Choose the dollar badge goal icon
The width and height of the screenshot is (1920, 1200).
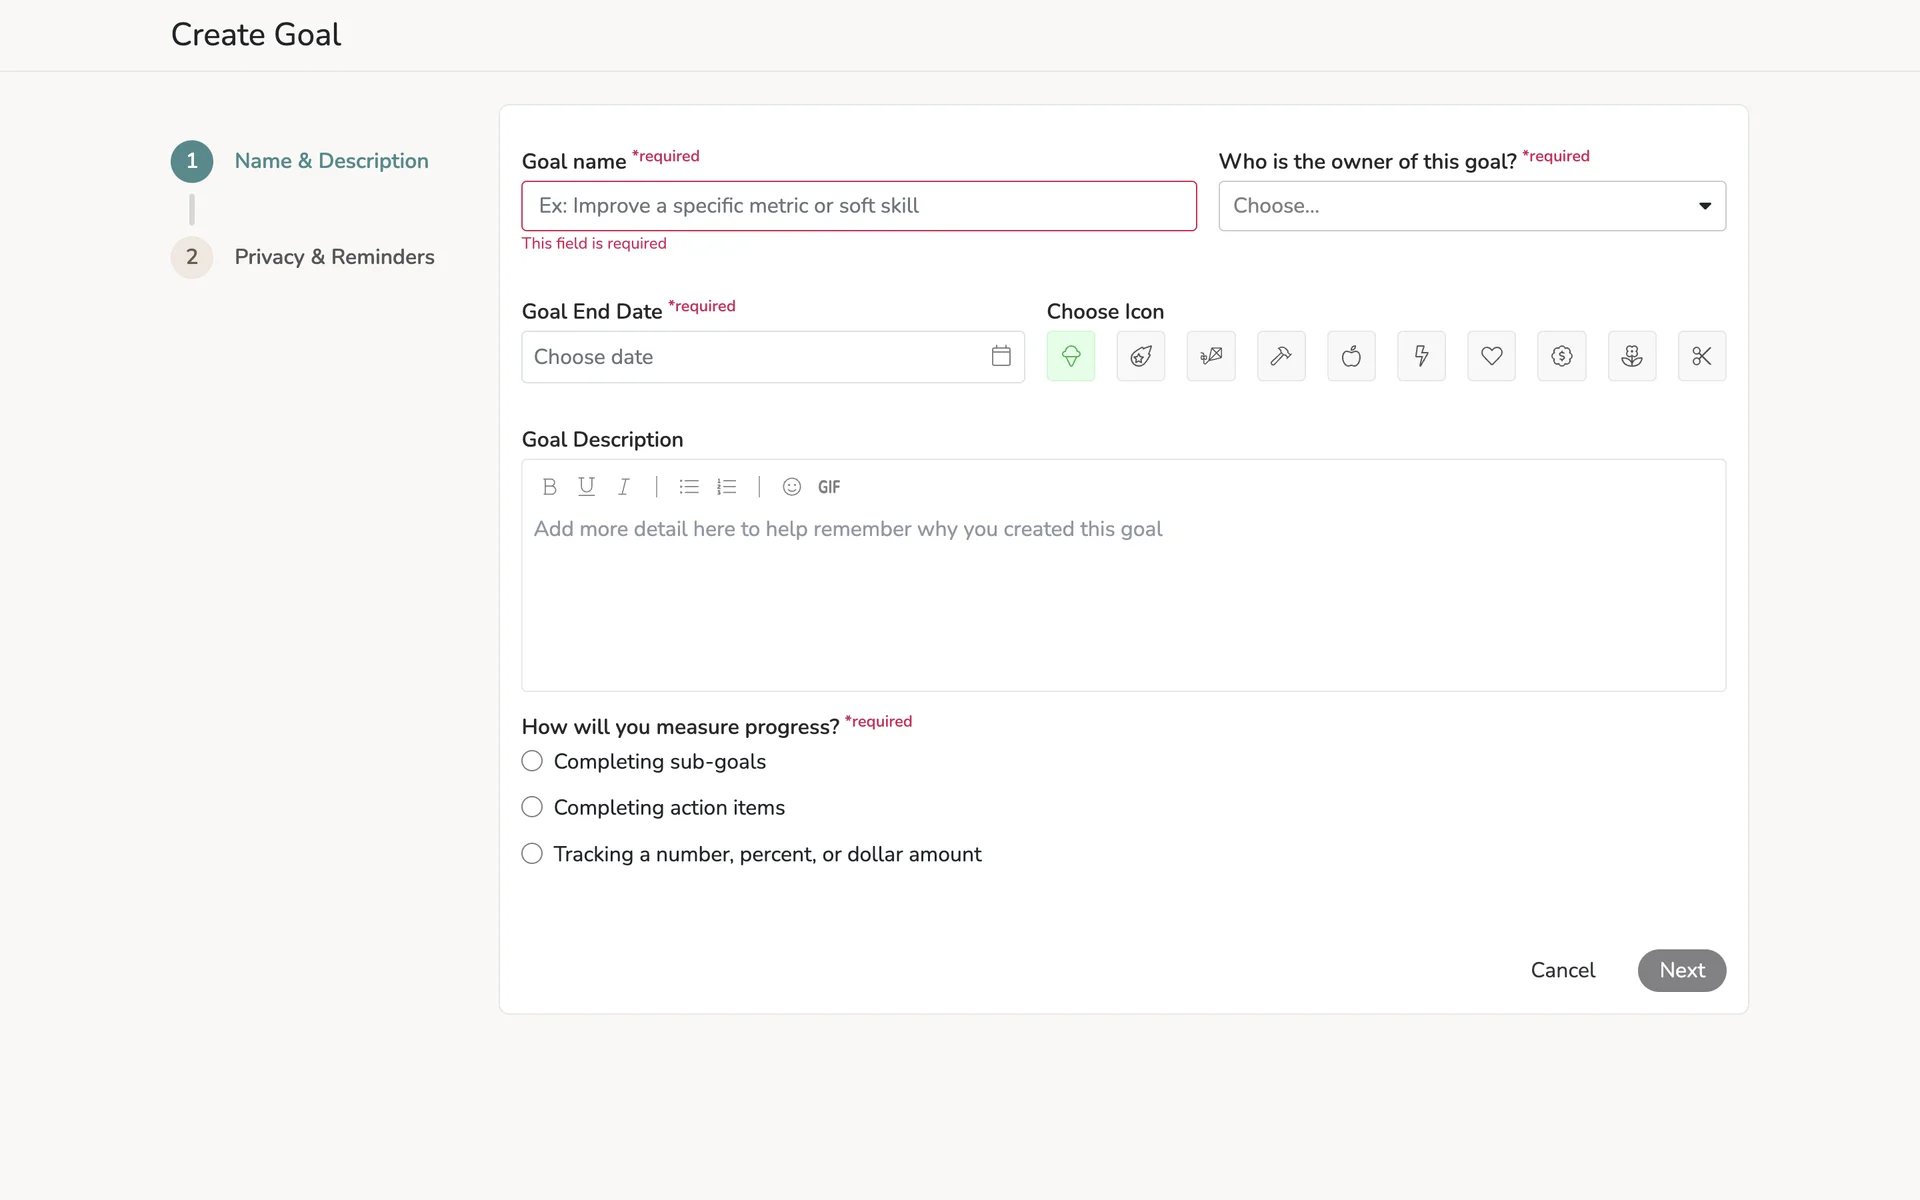[1561, 356]
